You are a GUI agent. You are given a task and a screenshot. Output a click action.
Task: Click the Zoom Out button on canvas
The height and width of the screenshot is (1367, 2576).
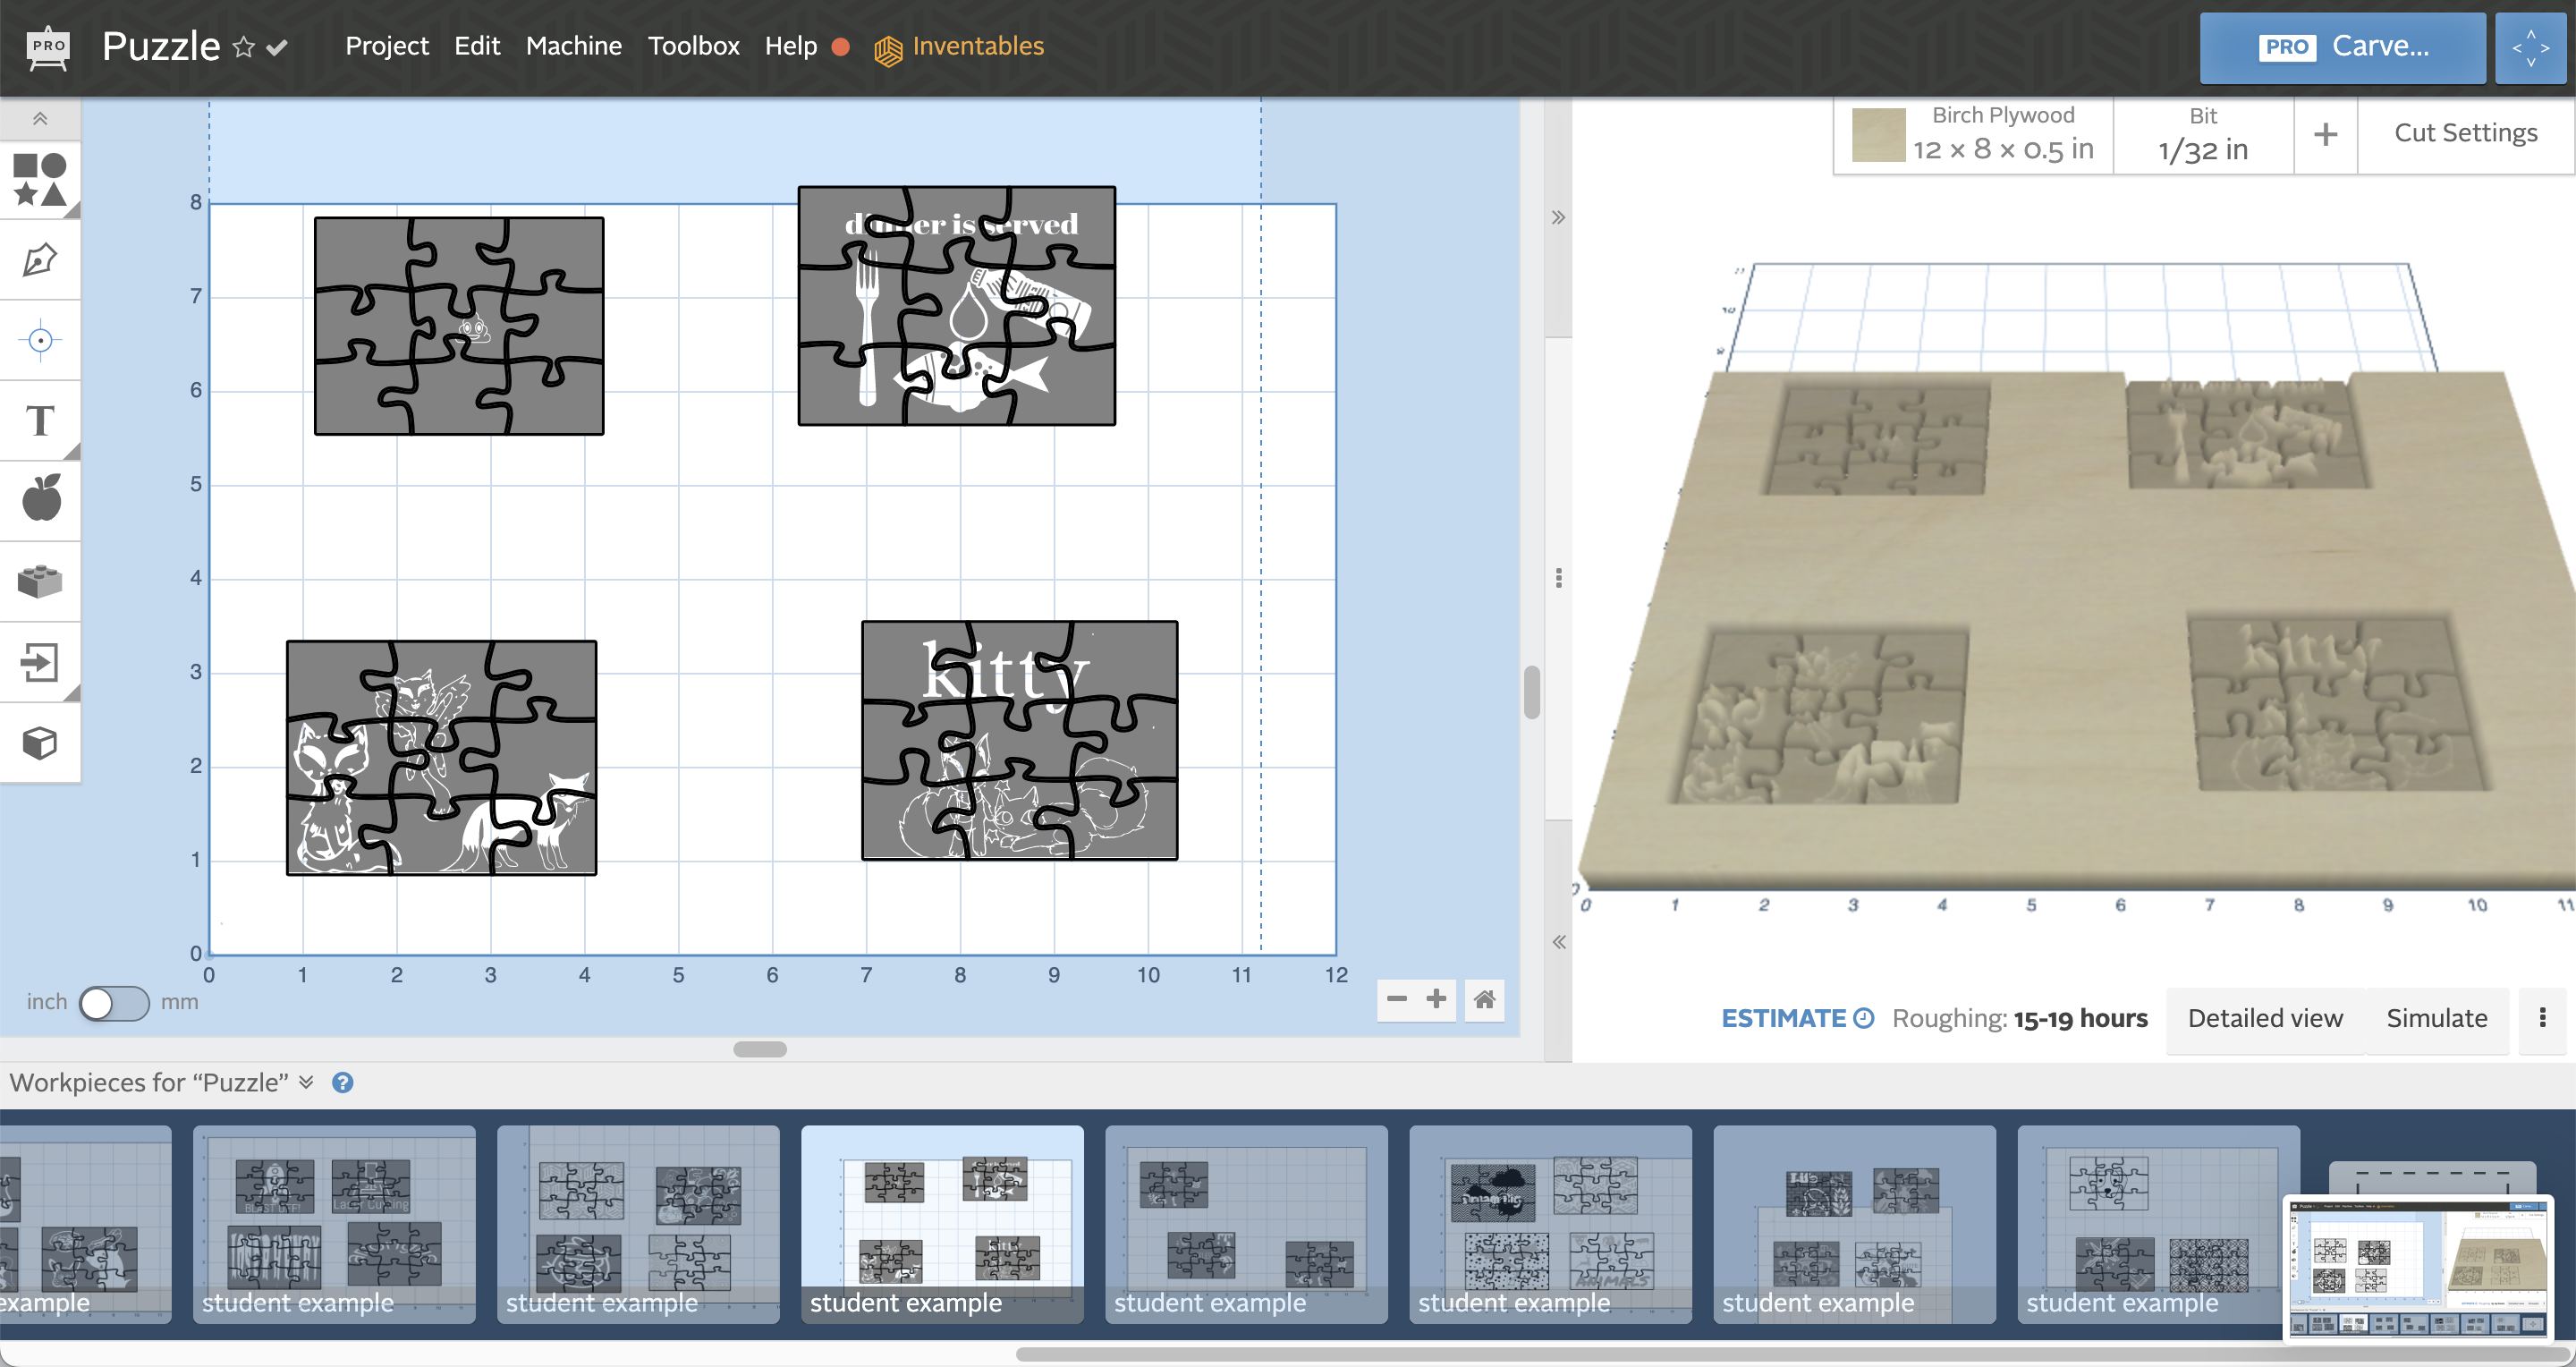[x=1397, y=998]
